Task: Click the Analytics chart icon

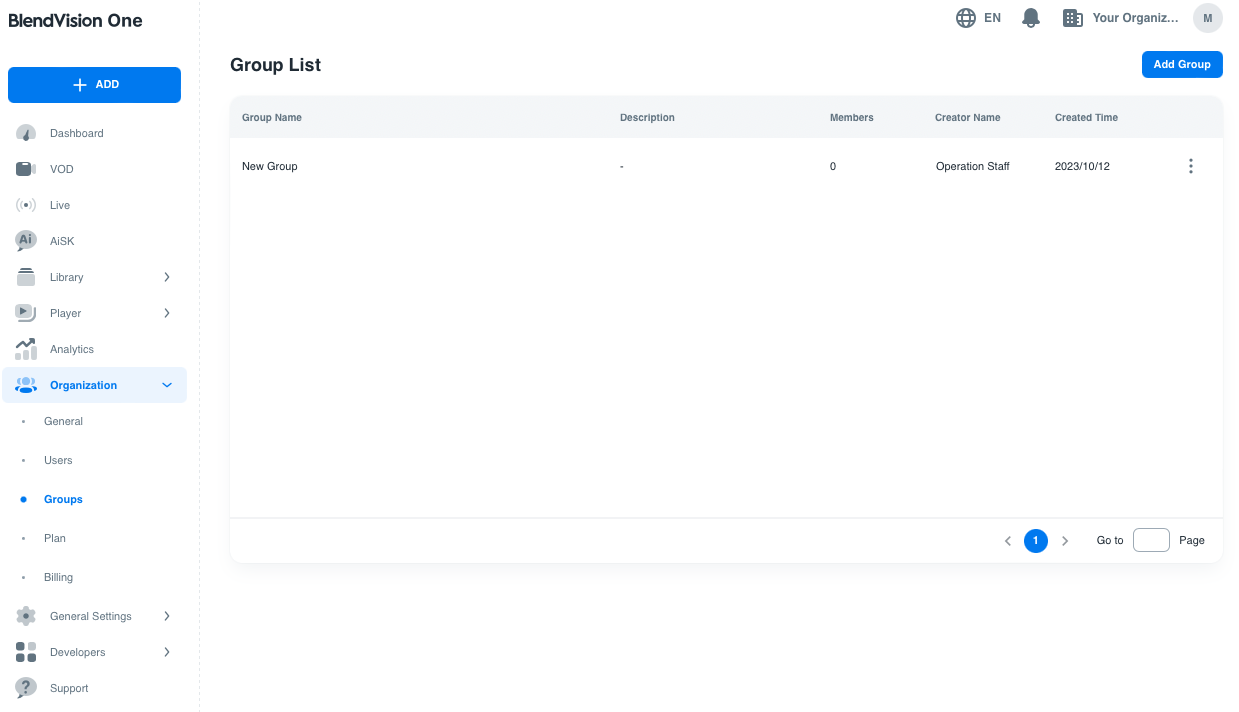Action: click(x=26, y=349)
